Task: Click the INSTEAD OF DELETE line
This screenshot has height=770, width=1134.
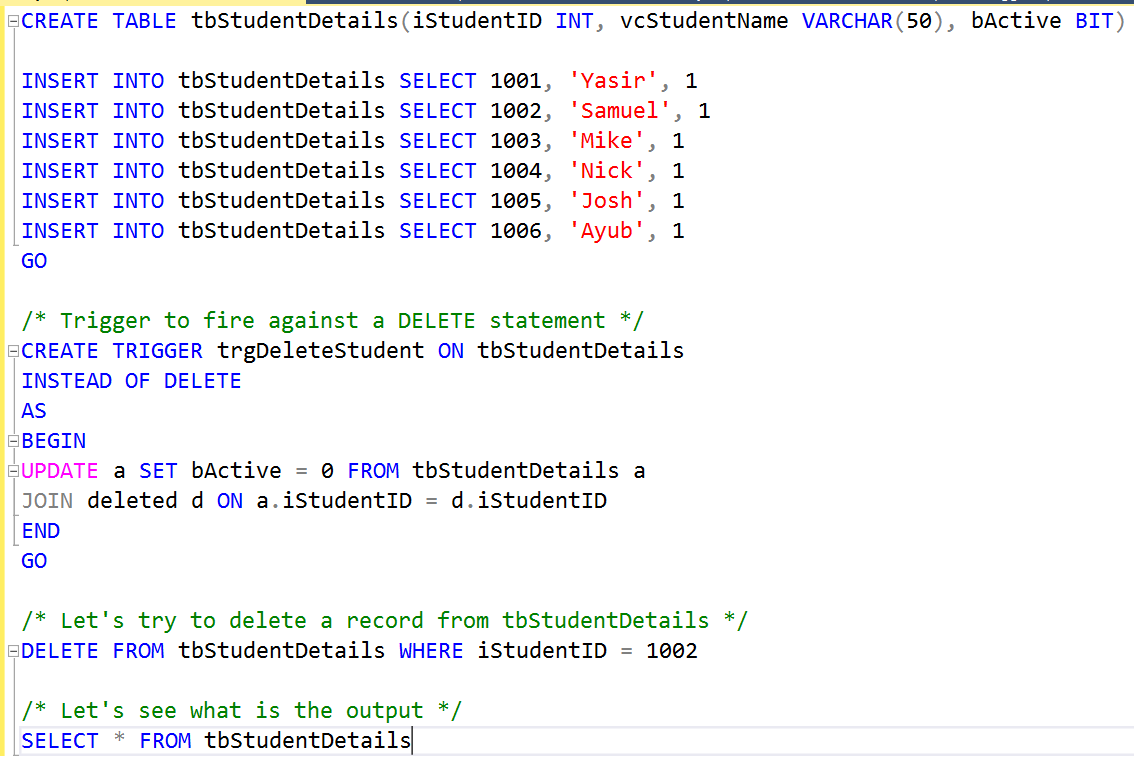Action: (x=131, y=380)
